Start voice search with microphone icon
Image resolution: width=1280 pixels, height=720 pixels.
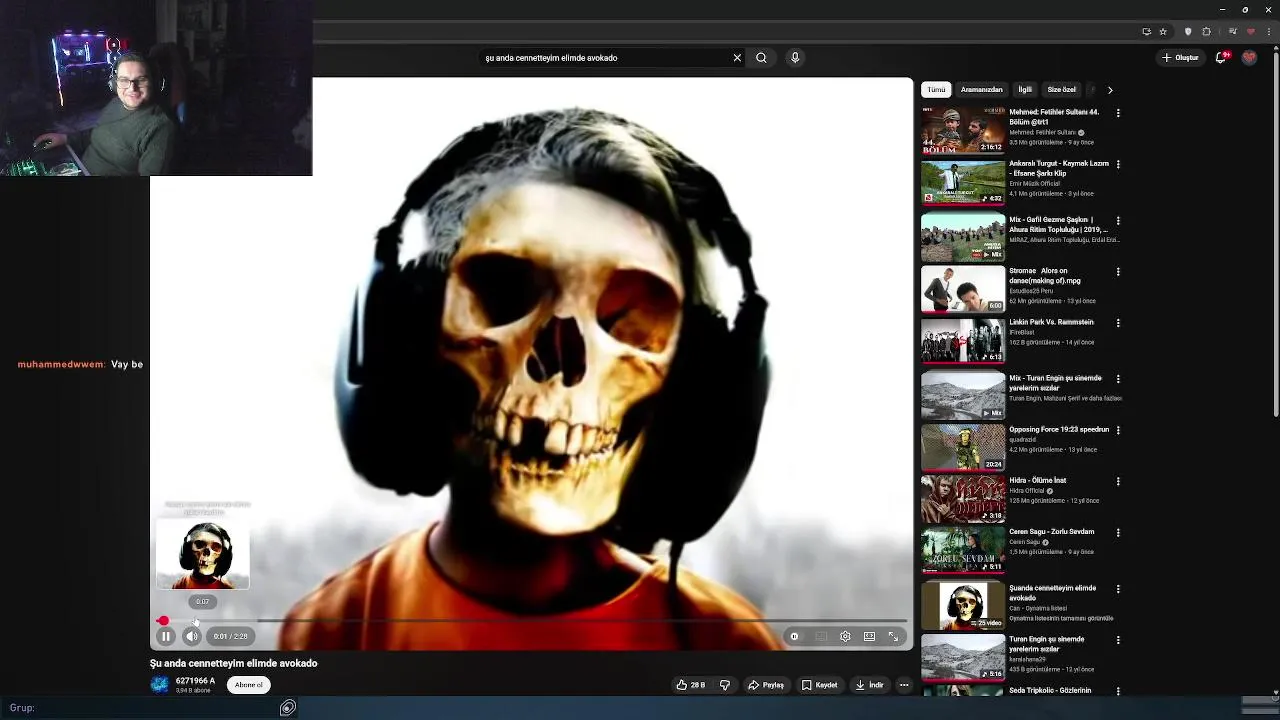tap(795, 58)
